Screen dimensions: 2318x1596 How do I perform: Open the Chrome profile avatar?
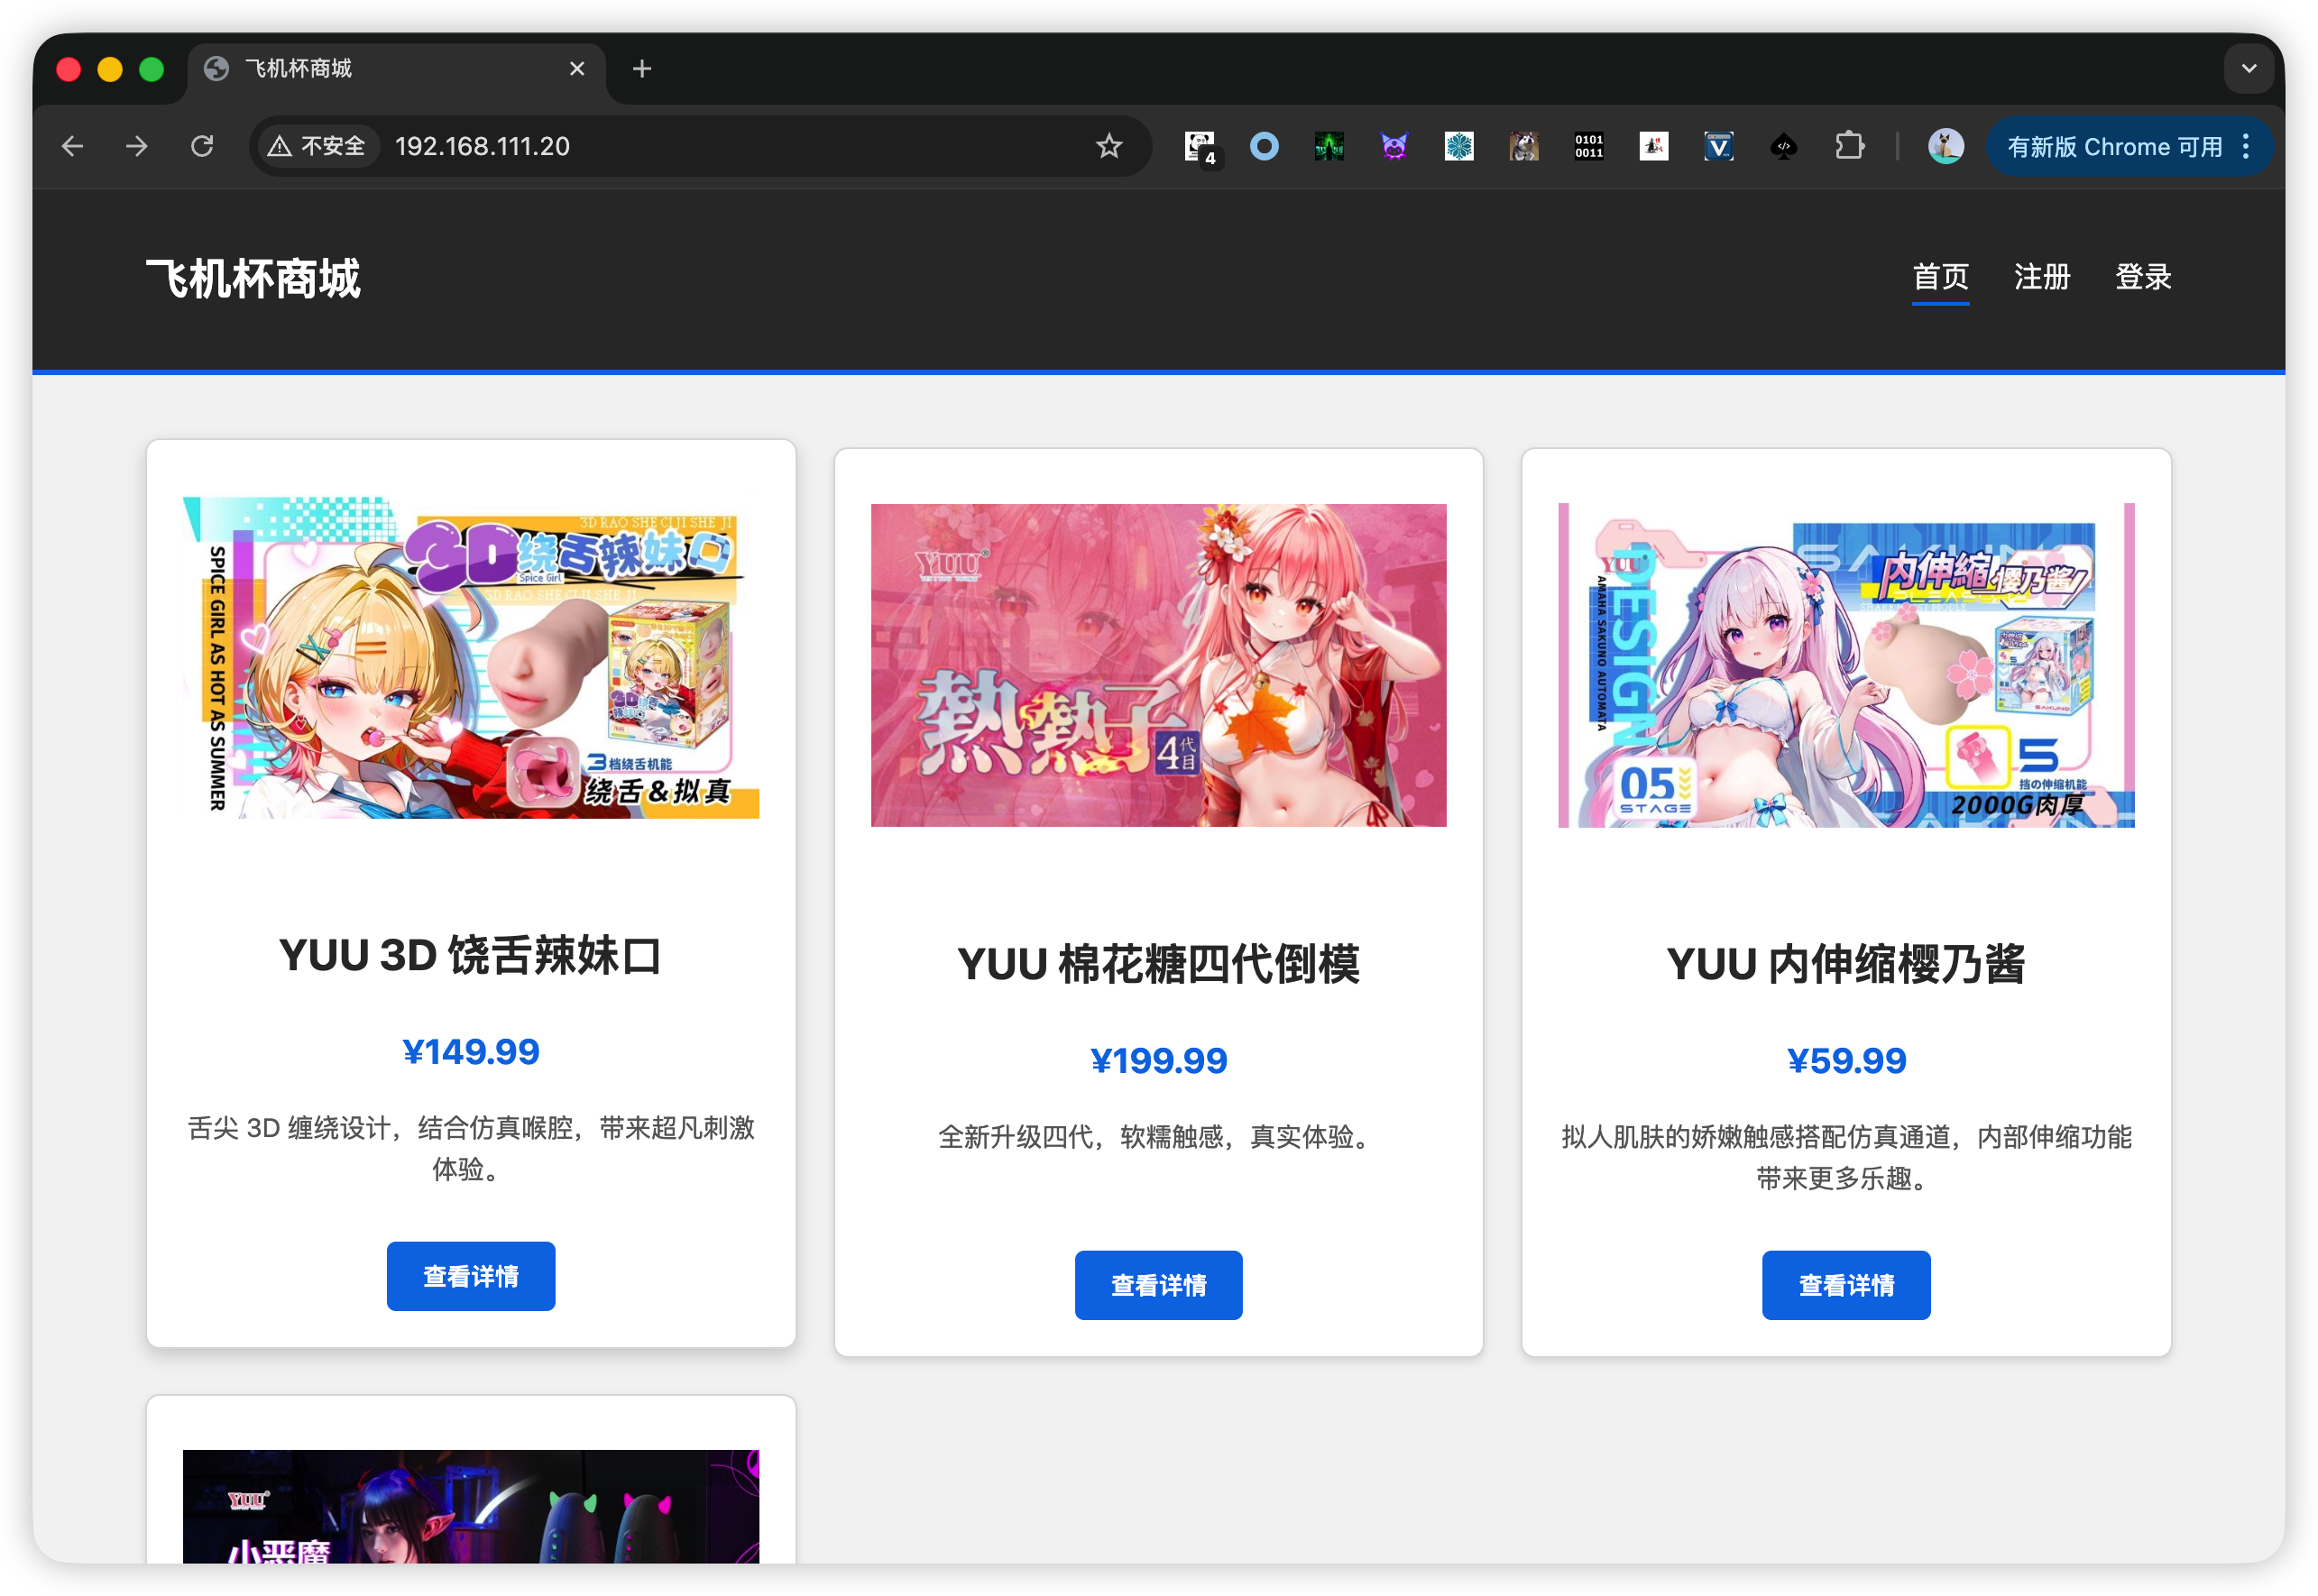click(x=1945, y=147)
